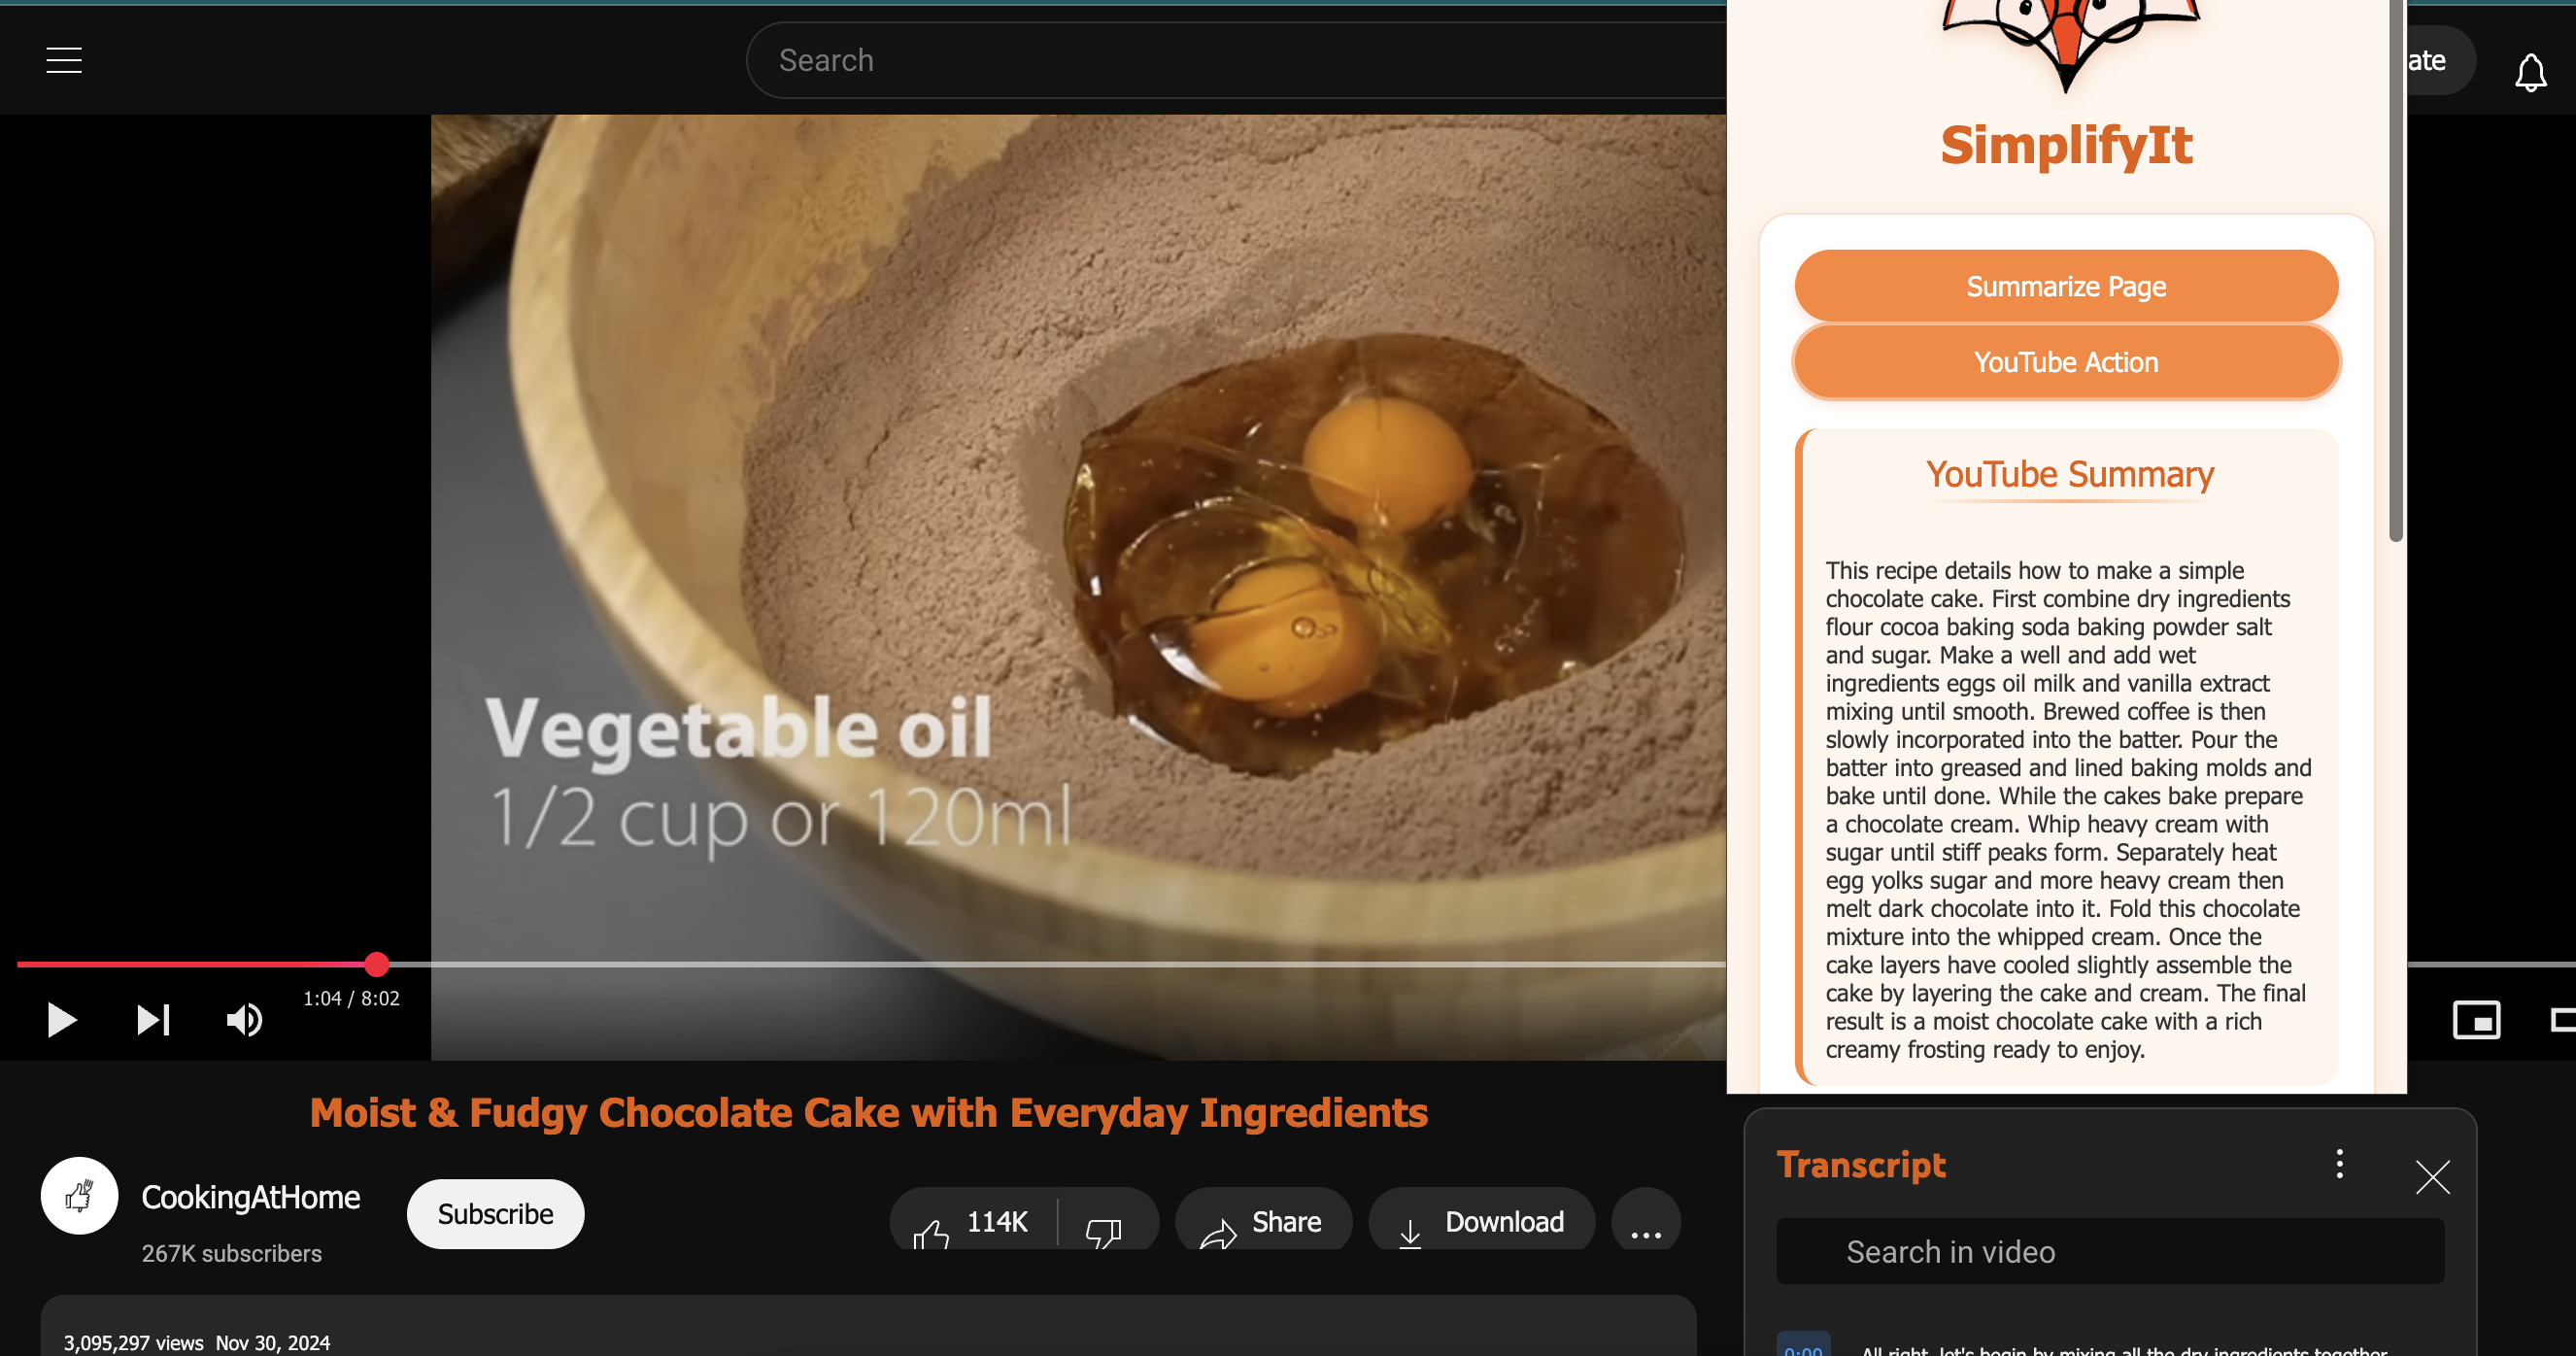Click the video progress bar scrubber

coord(376,964)
